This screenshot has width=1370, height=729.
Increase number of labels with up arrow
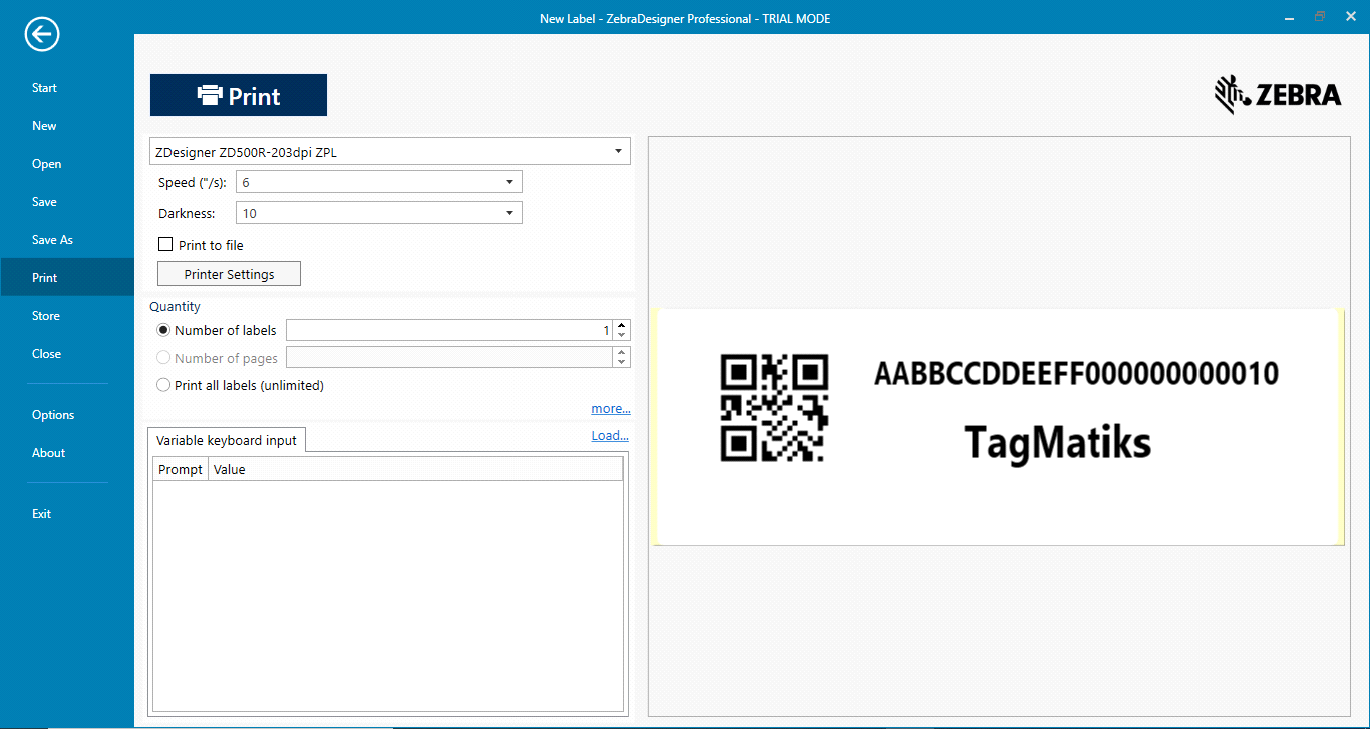pos(622,325)
